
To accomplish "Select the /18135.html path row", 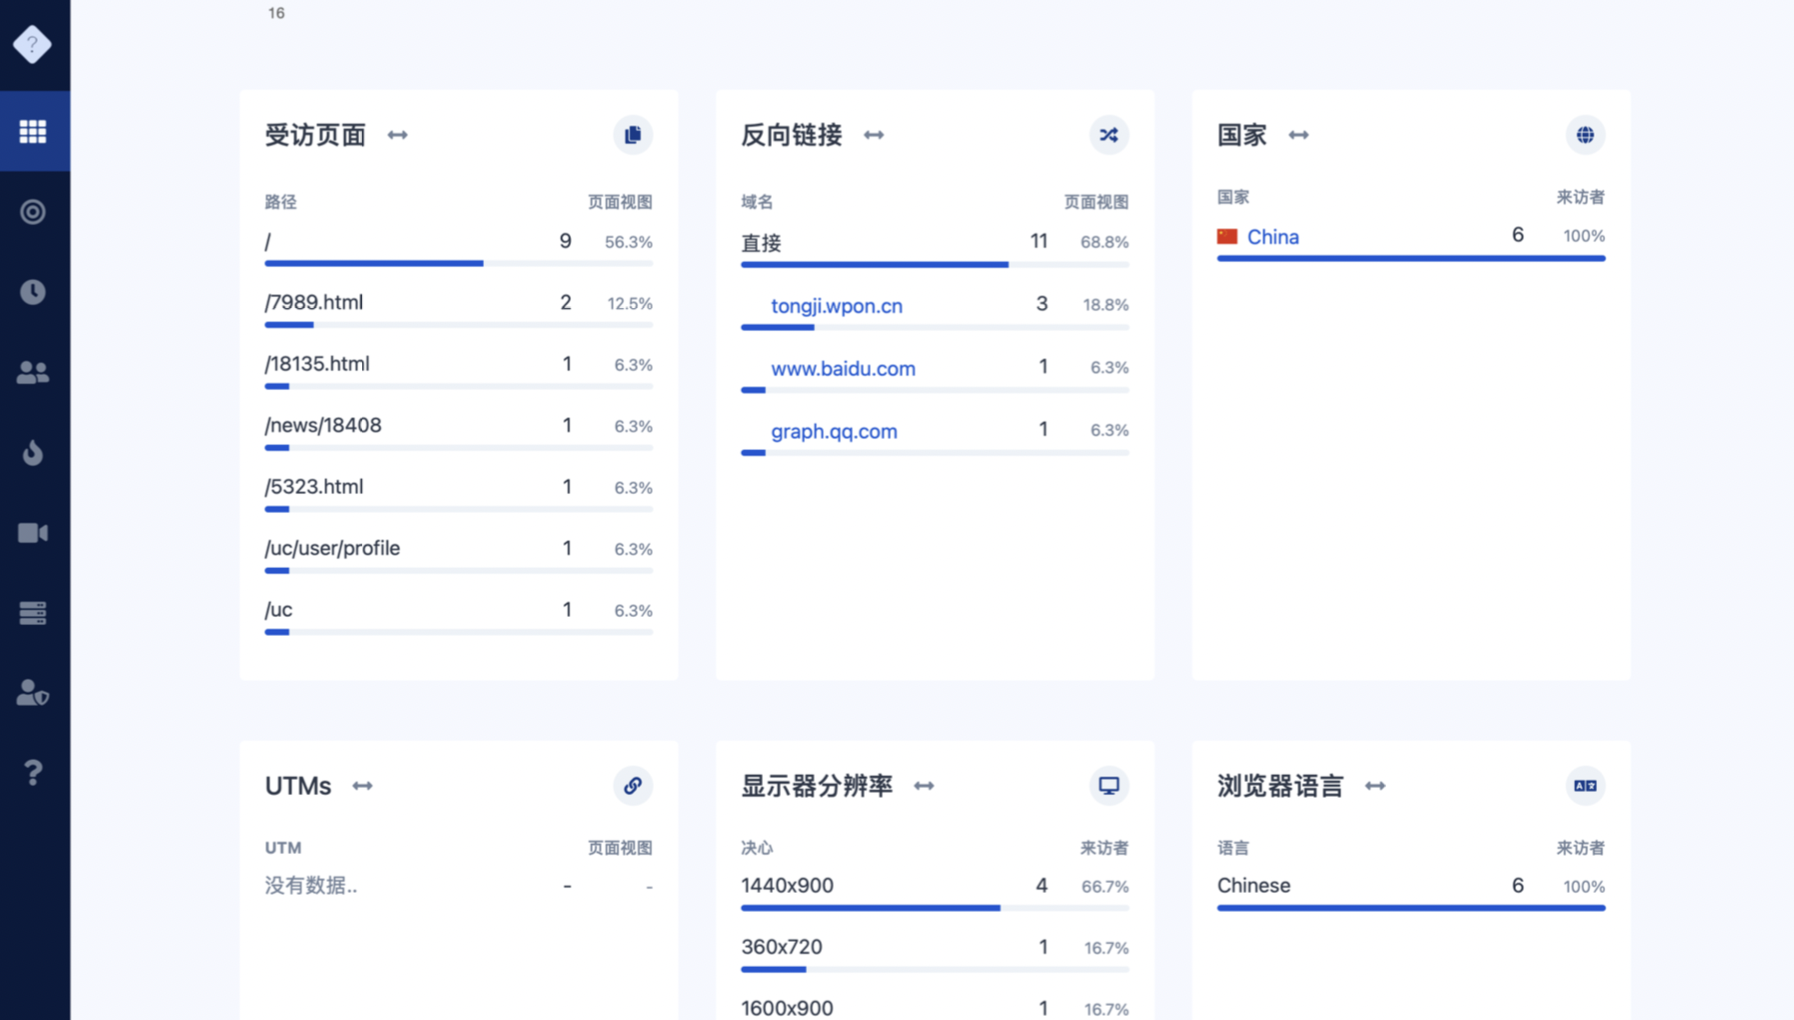I will pos(459,371).
